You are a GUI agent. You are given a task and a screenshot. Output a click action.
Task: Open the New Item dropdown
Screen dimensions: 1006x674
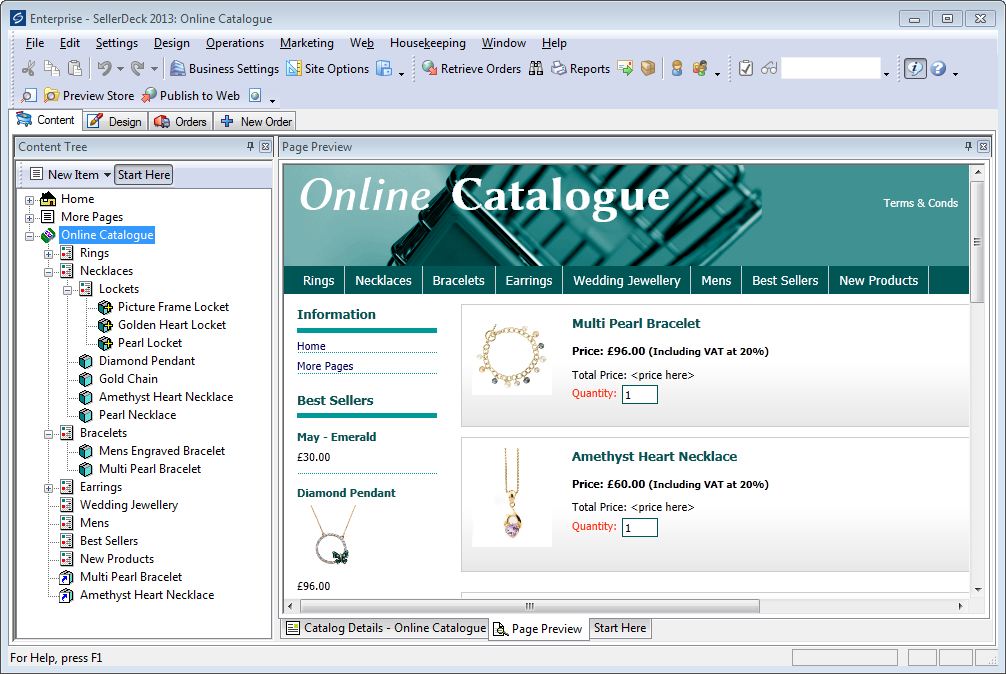pyautogui.click(x=107, y=175)
